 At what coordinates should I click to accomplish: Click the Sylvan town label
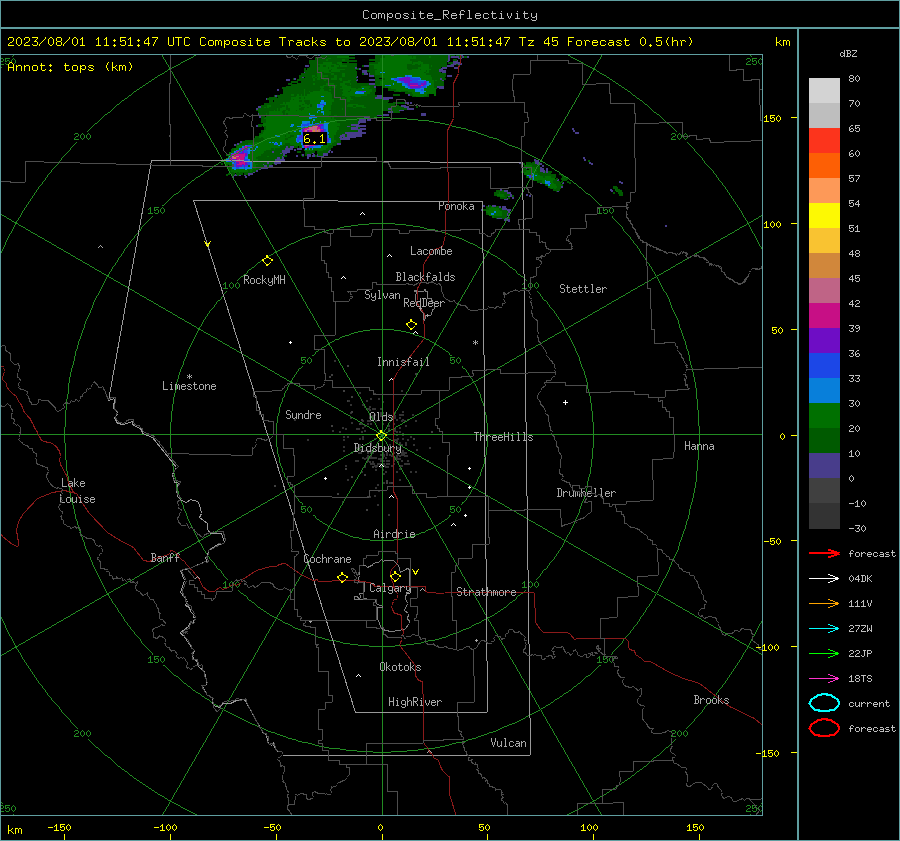coord(382,295)
